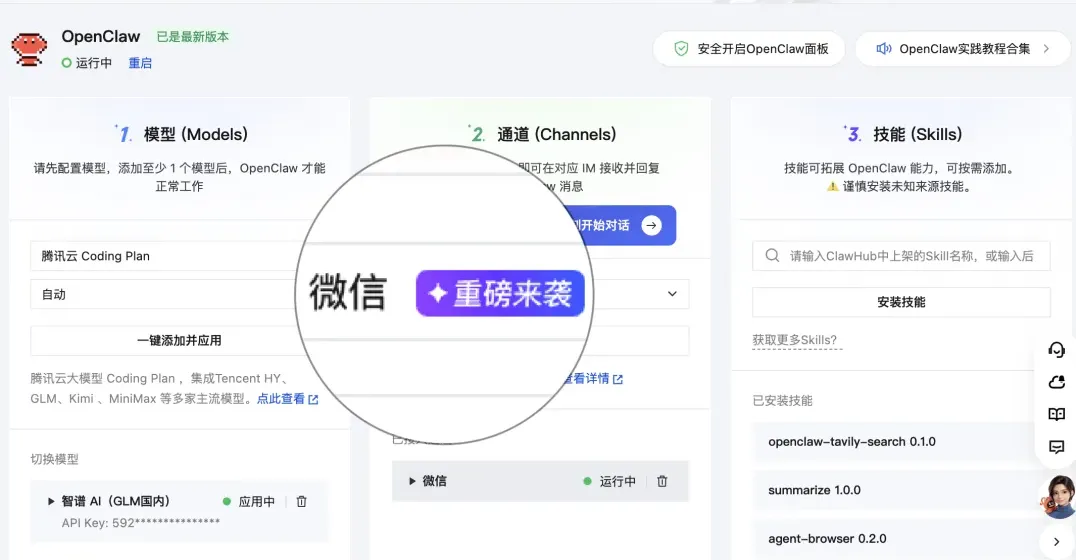Expand the 智谱 AI (GLM国内) model entry

tap(50, 502)
